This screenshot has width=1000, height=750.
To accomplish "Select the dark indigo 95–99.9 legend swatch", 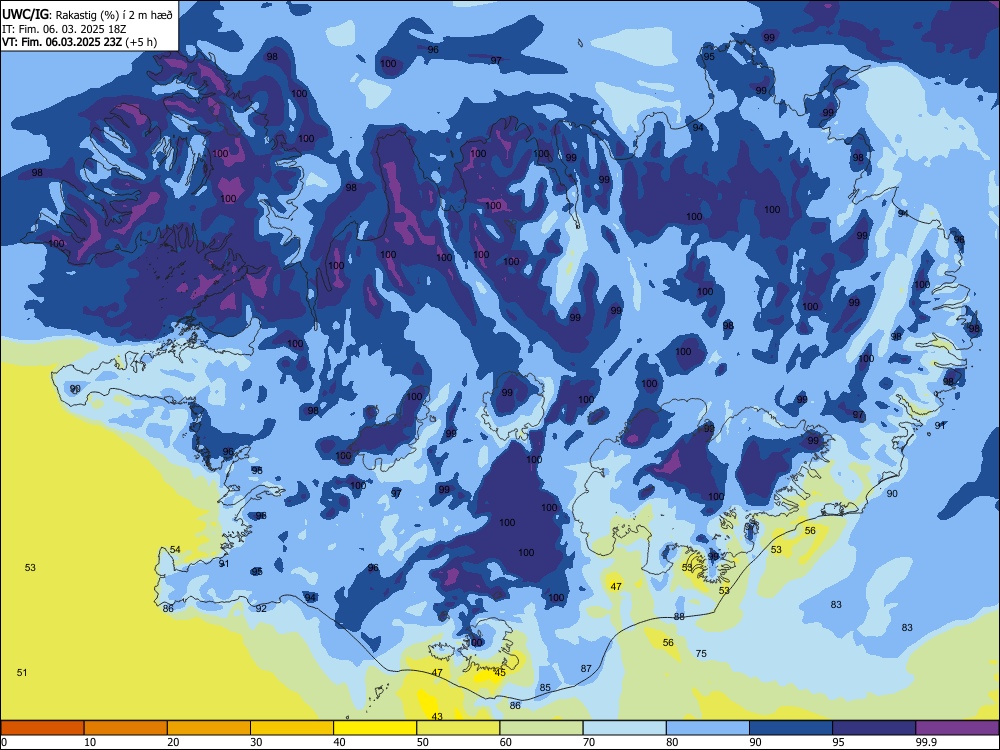I will tap(874, 728).
